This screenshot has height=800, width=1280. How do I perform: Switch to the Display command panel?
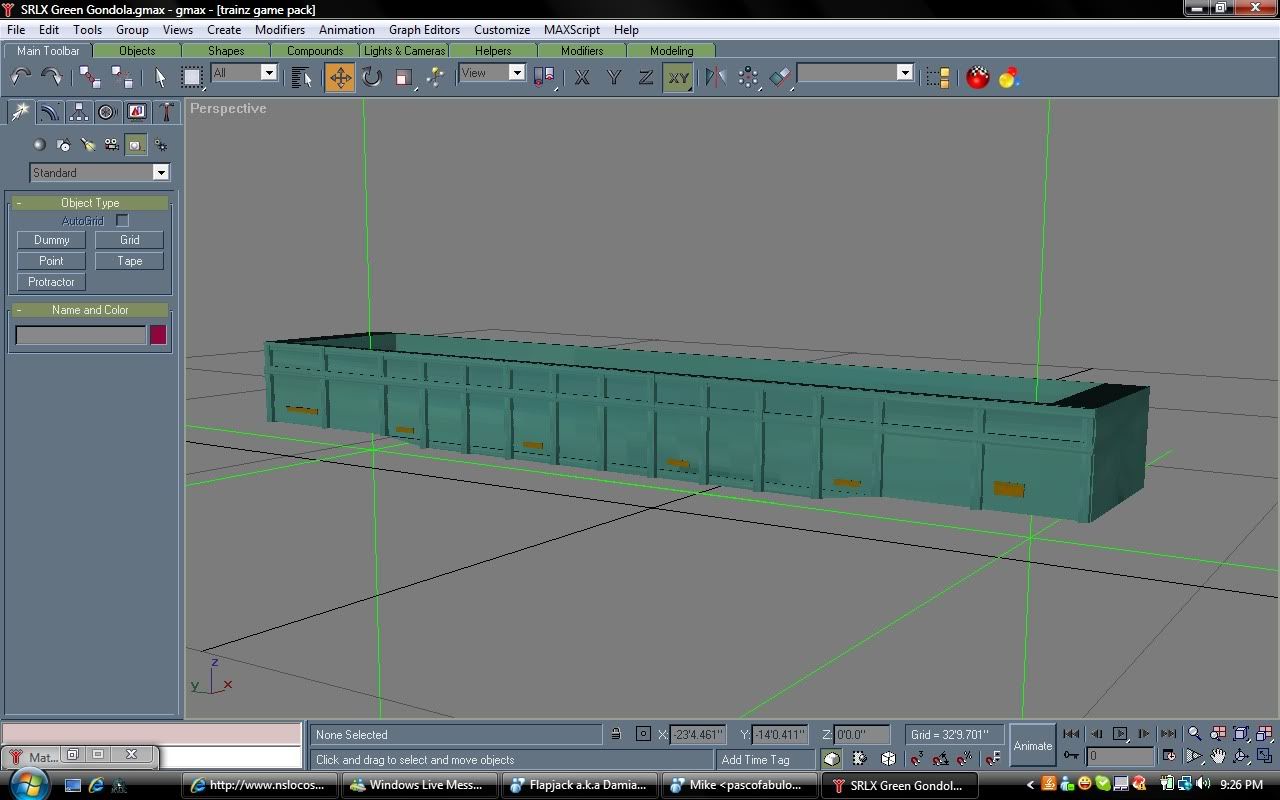(x=137, y=112)
